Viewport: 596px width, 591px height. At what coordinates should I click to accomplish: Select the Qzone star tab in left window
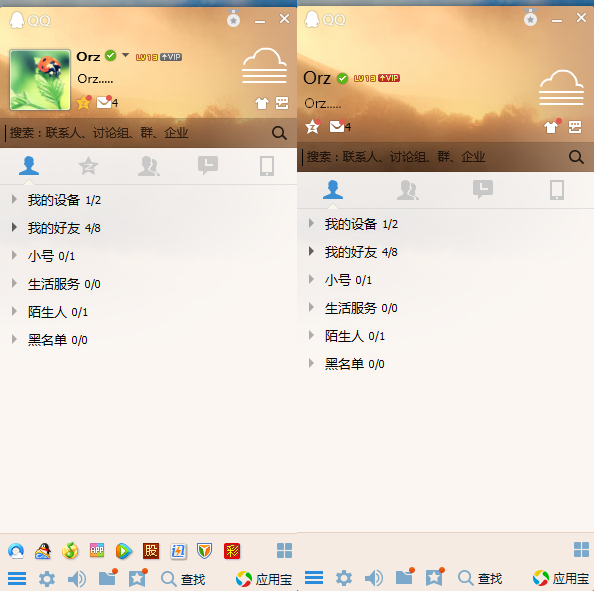pos(88,166)
